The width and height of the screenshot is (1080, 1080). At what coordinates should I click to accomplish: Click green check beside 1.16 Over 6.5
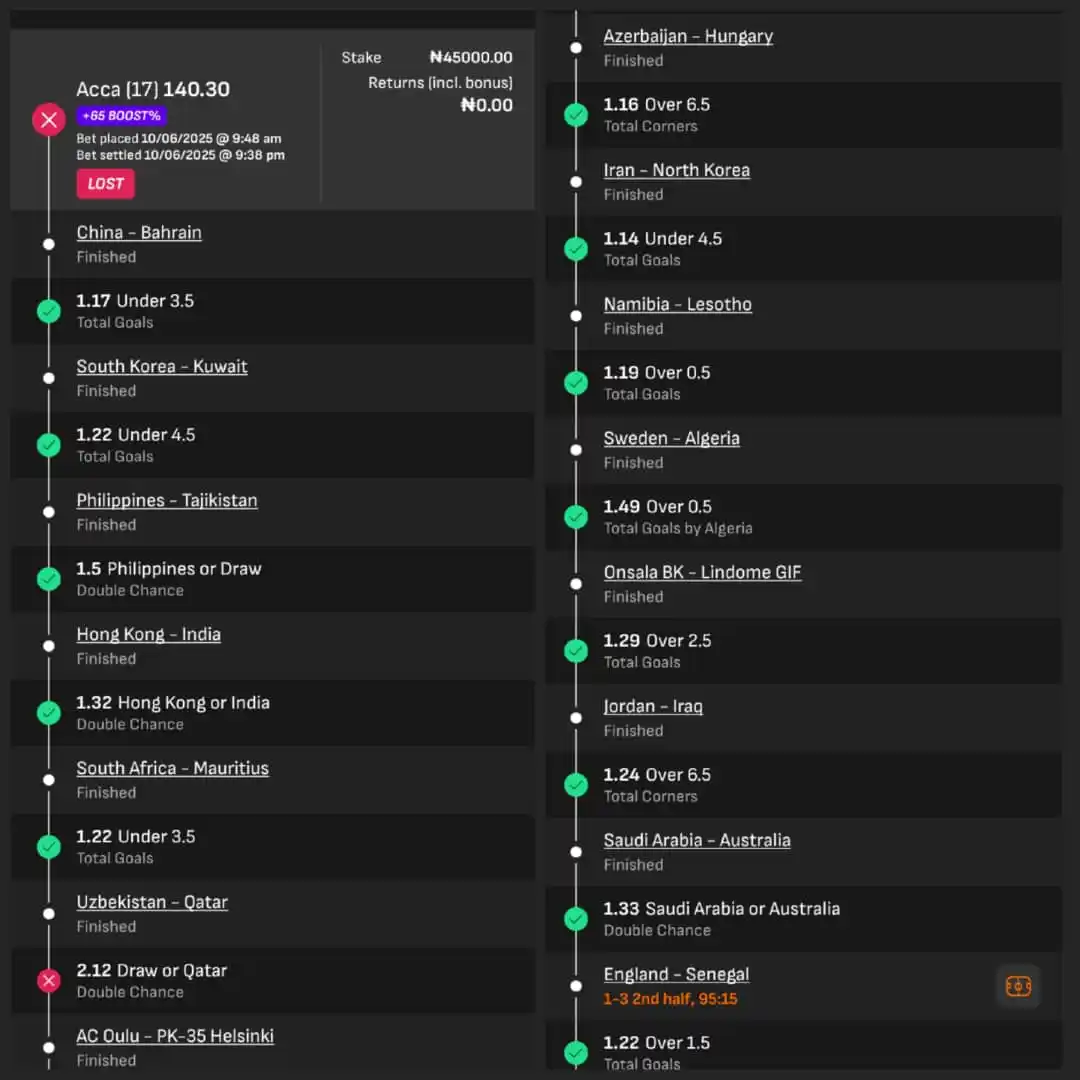[576, 115]
